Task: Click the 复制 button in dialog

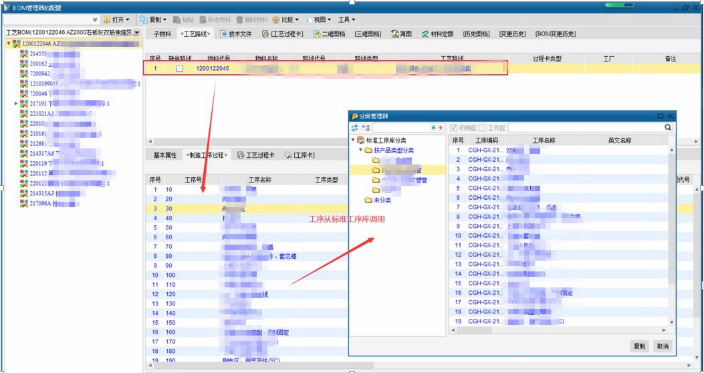Action: [639, 346]
